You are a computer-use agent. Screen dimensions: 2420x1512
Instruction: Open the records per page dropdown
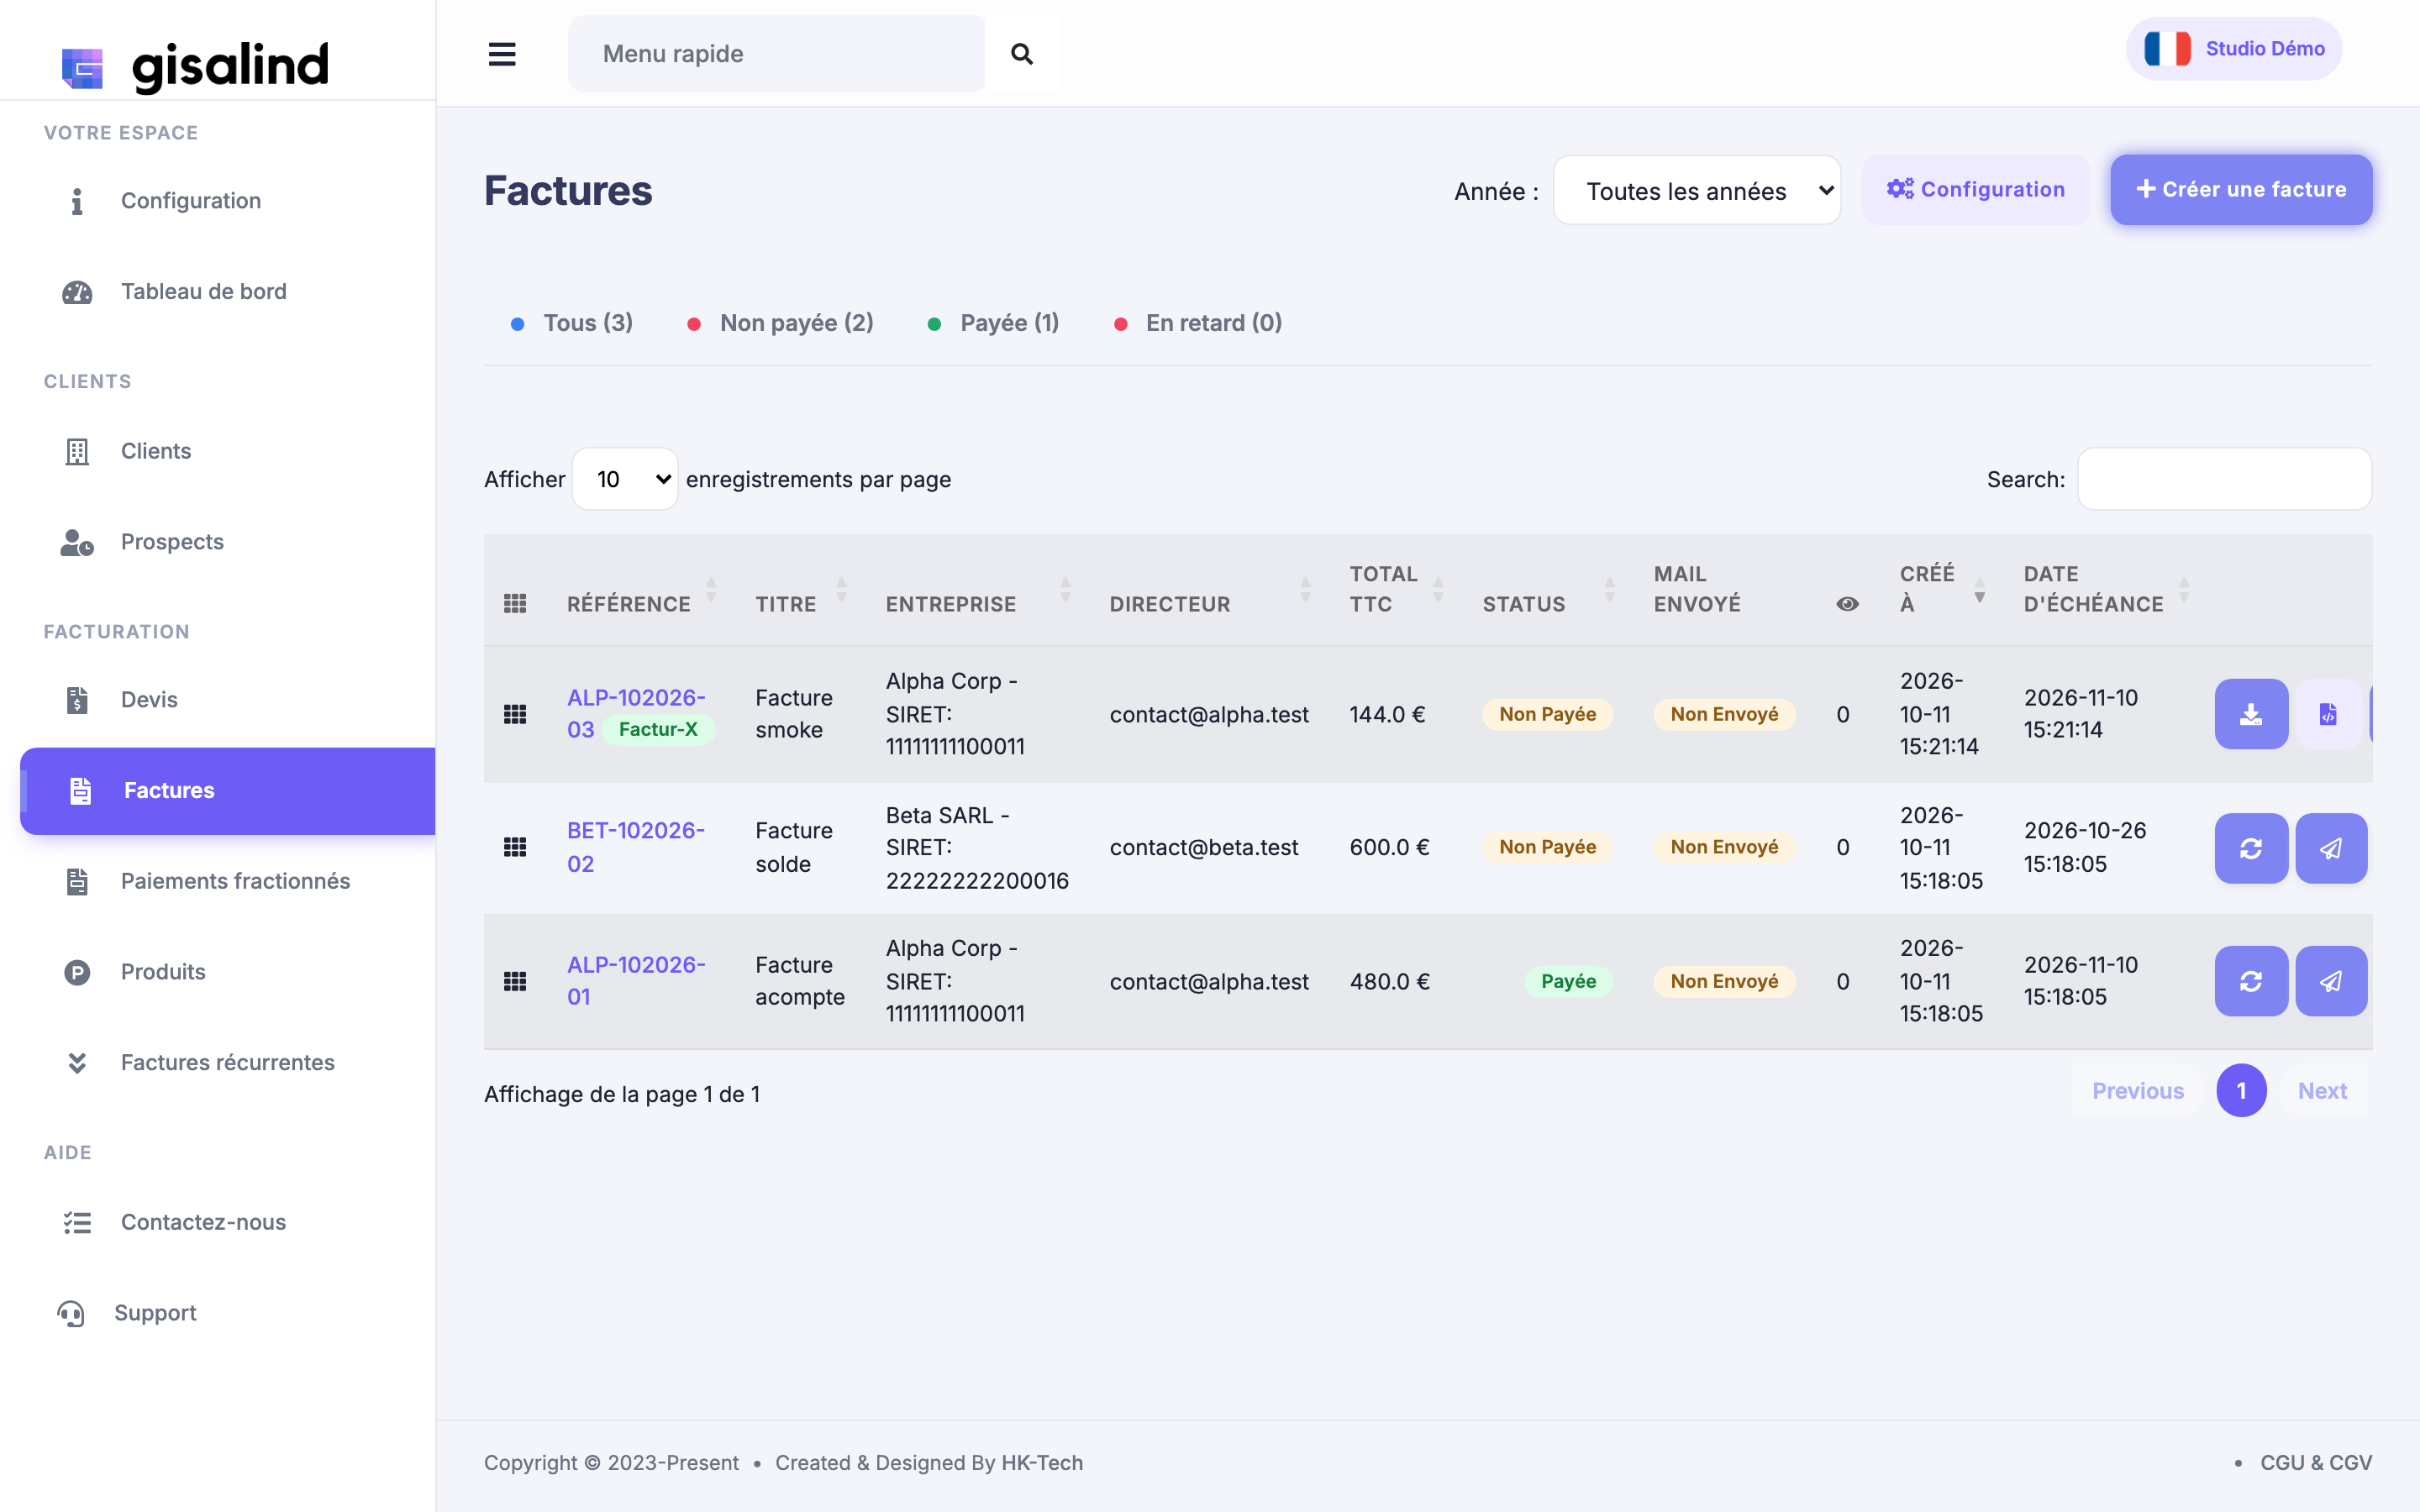pyautogui.click(x=625, y=479)
